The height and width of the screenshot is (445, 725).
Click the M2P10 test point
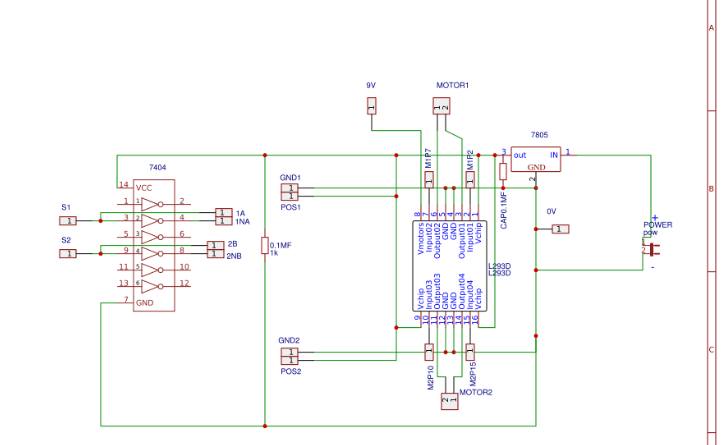(x=429, y=351)
